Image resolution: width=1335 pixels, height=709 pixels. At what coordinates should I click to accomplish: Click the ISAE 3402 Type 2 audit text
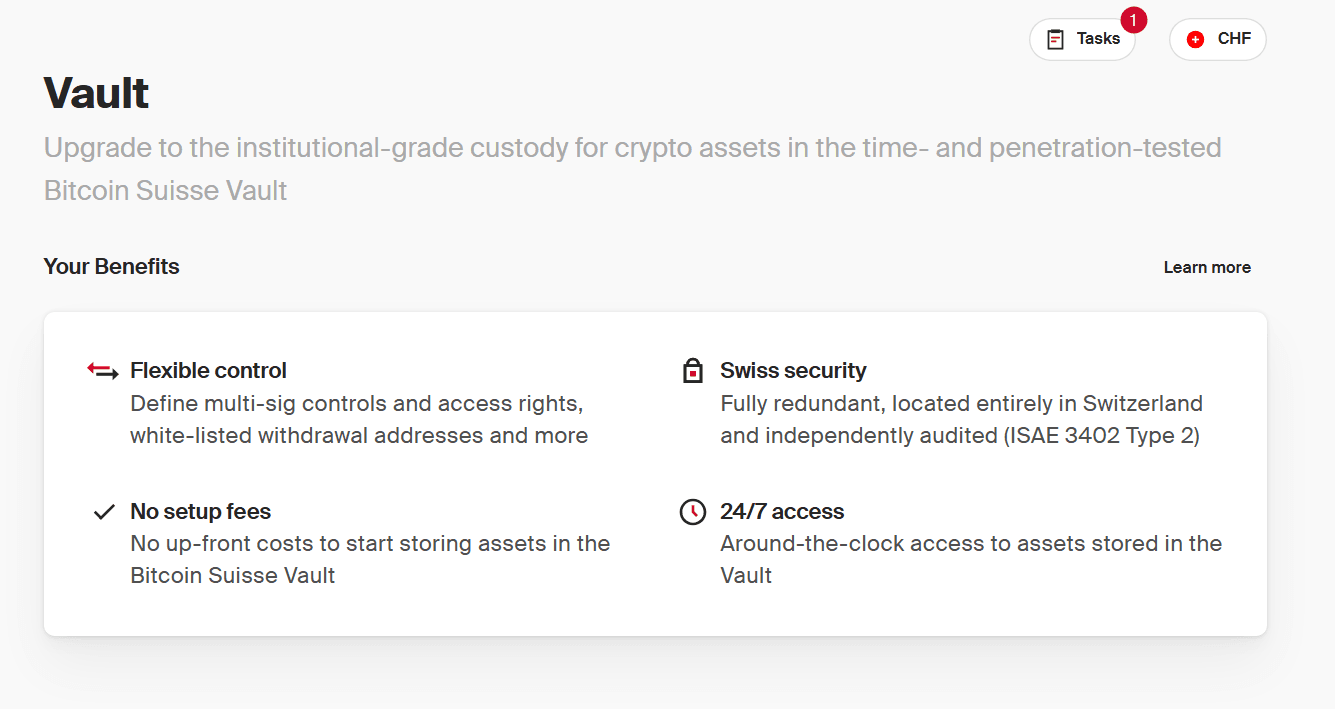click(x=1100, y=436)
